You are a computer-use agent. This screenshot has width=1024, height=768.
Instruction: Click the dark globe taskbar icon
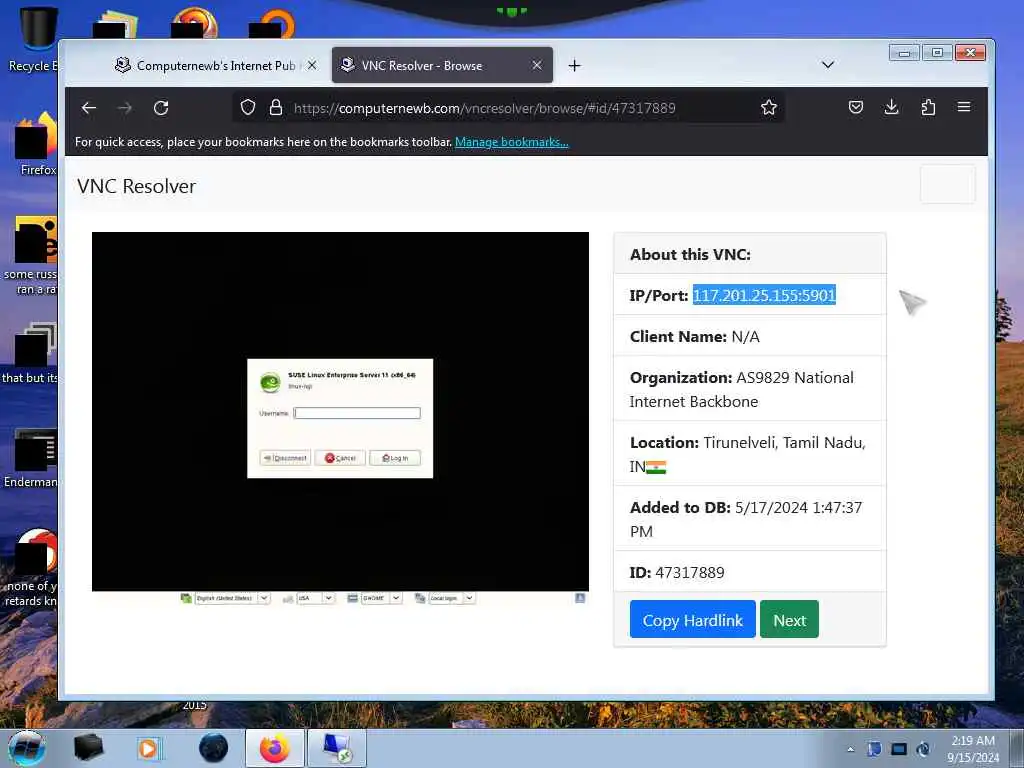click(214, 748)
